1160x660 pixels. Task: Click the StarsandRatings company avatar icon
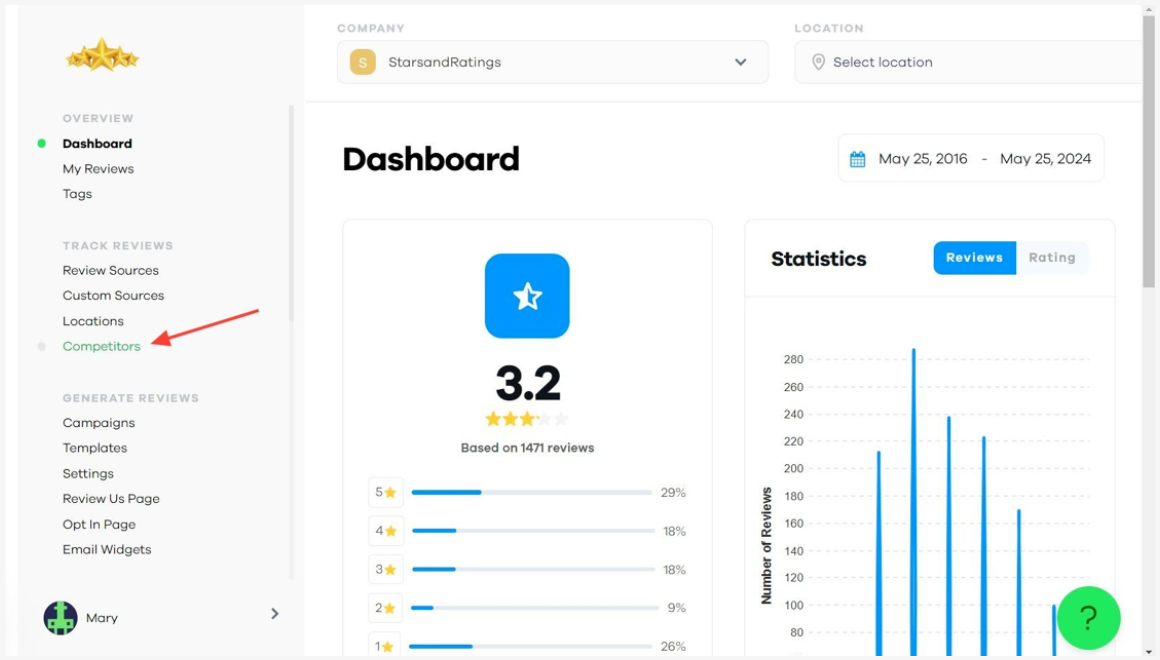pos(362,62)
